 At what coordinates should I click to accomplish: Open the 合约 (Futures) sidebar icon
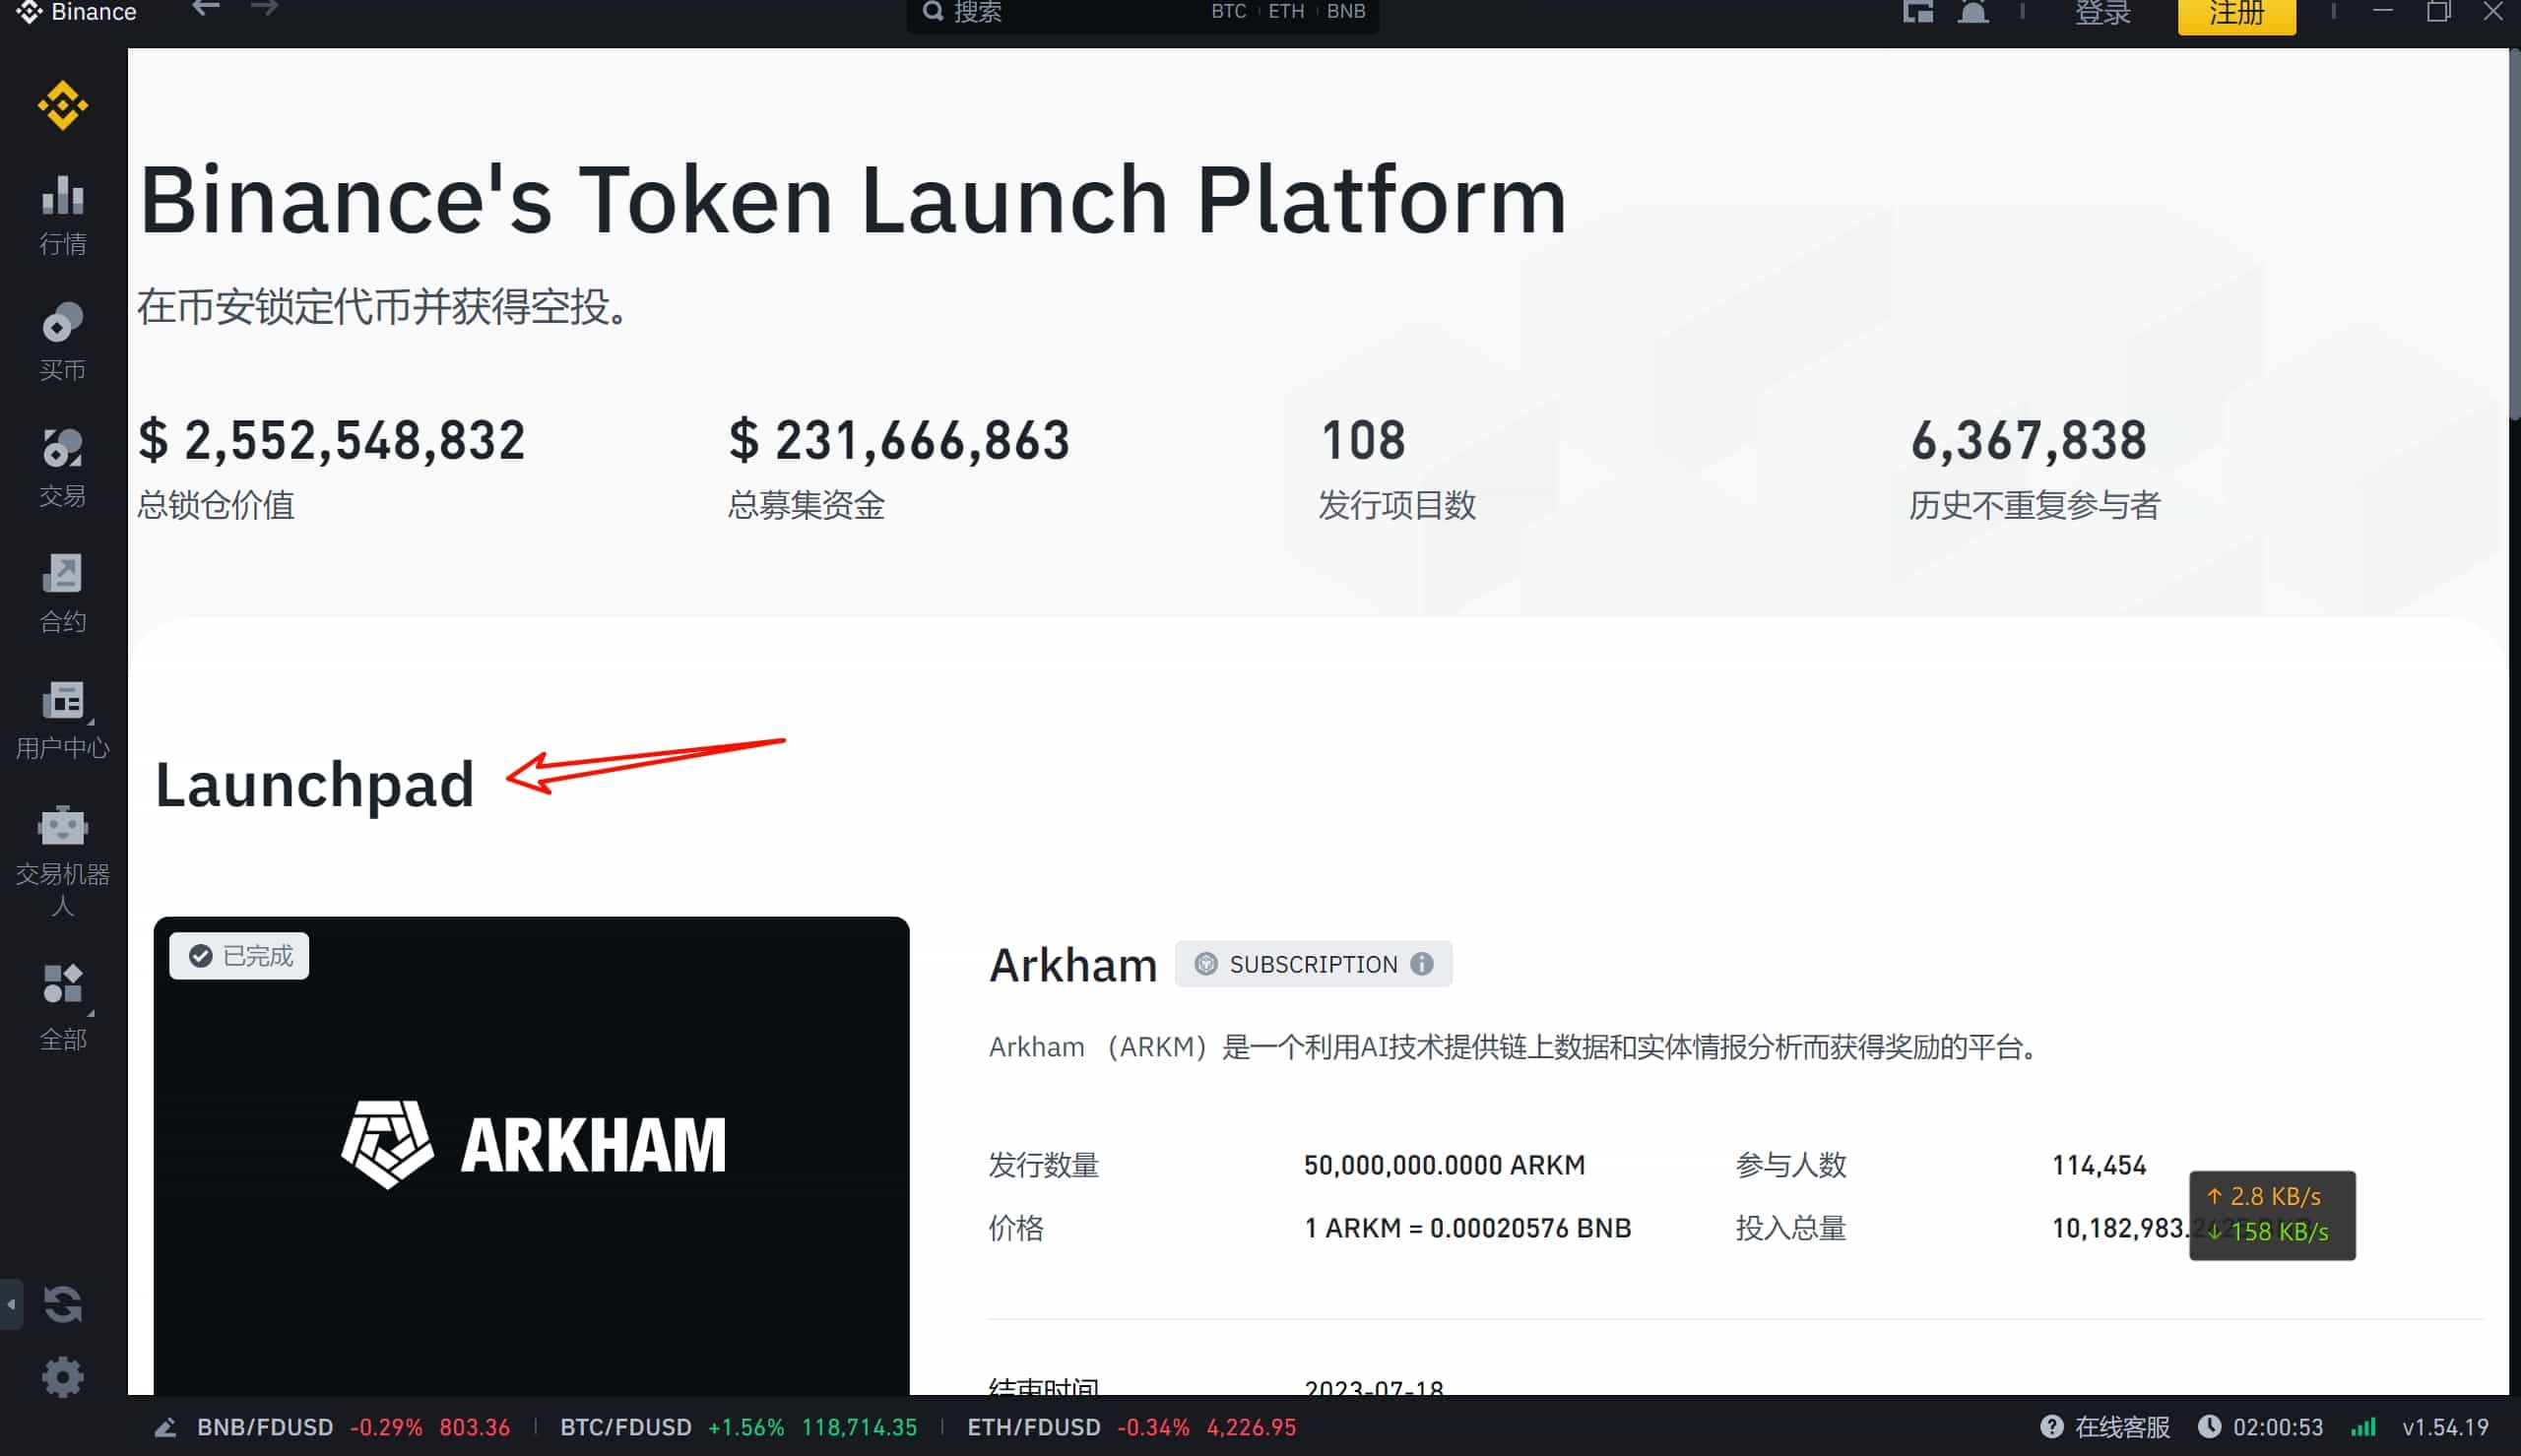pos(62,590)
